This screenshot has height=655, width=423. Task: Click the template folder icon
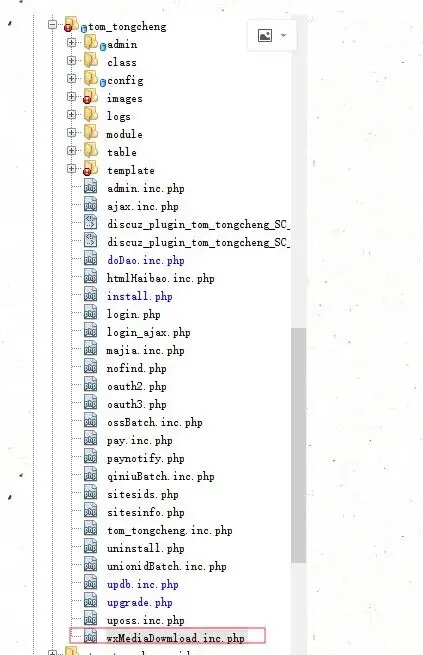point(90,168)
